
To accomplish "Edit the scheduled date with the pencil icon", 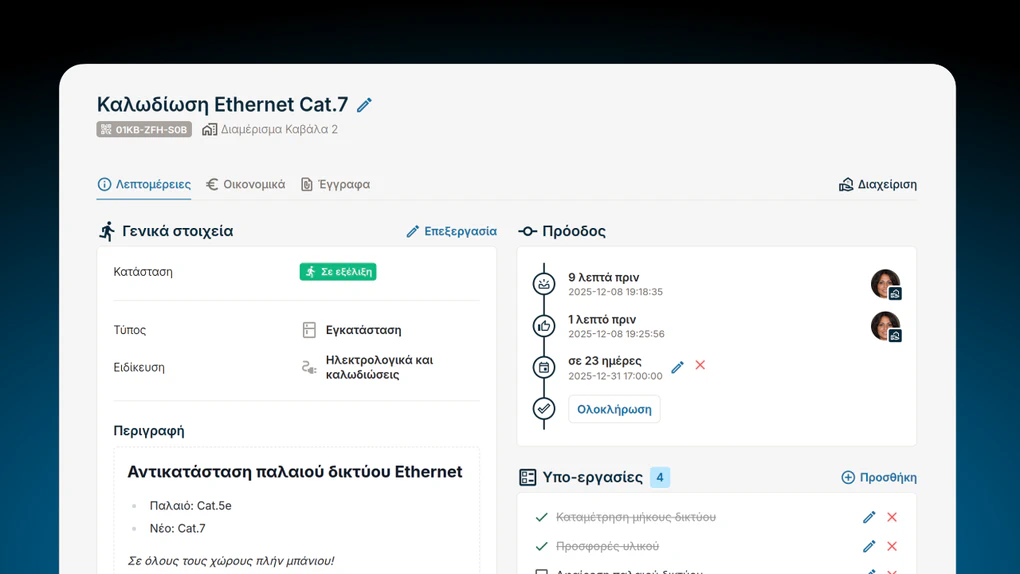I will click(677, 367).
